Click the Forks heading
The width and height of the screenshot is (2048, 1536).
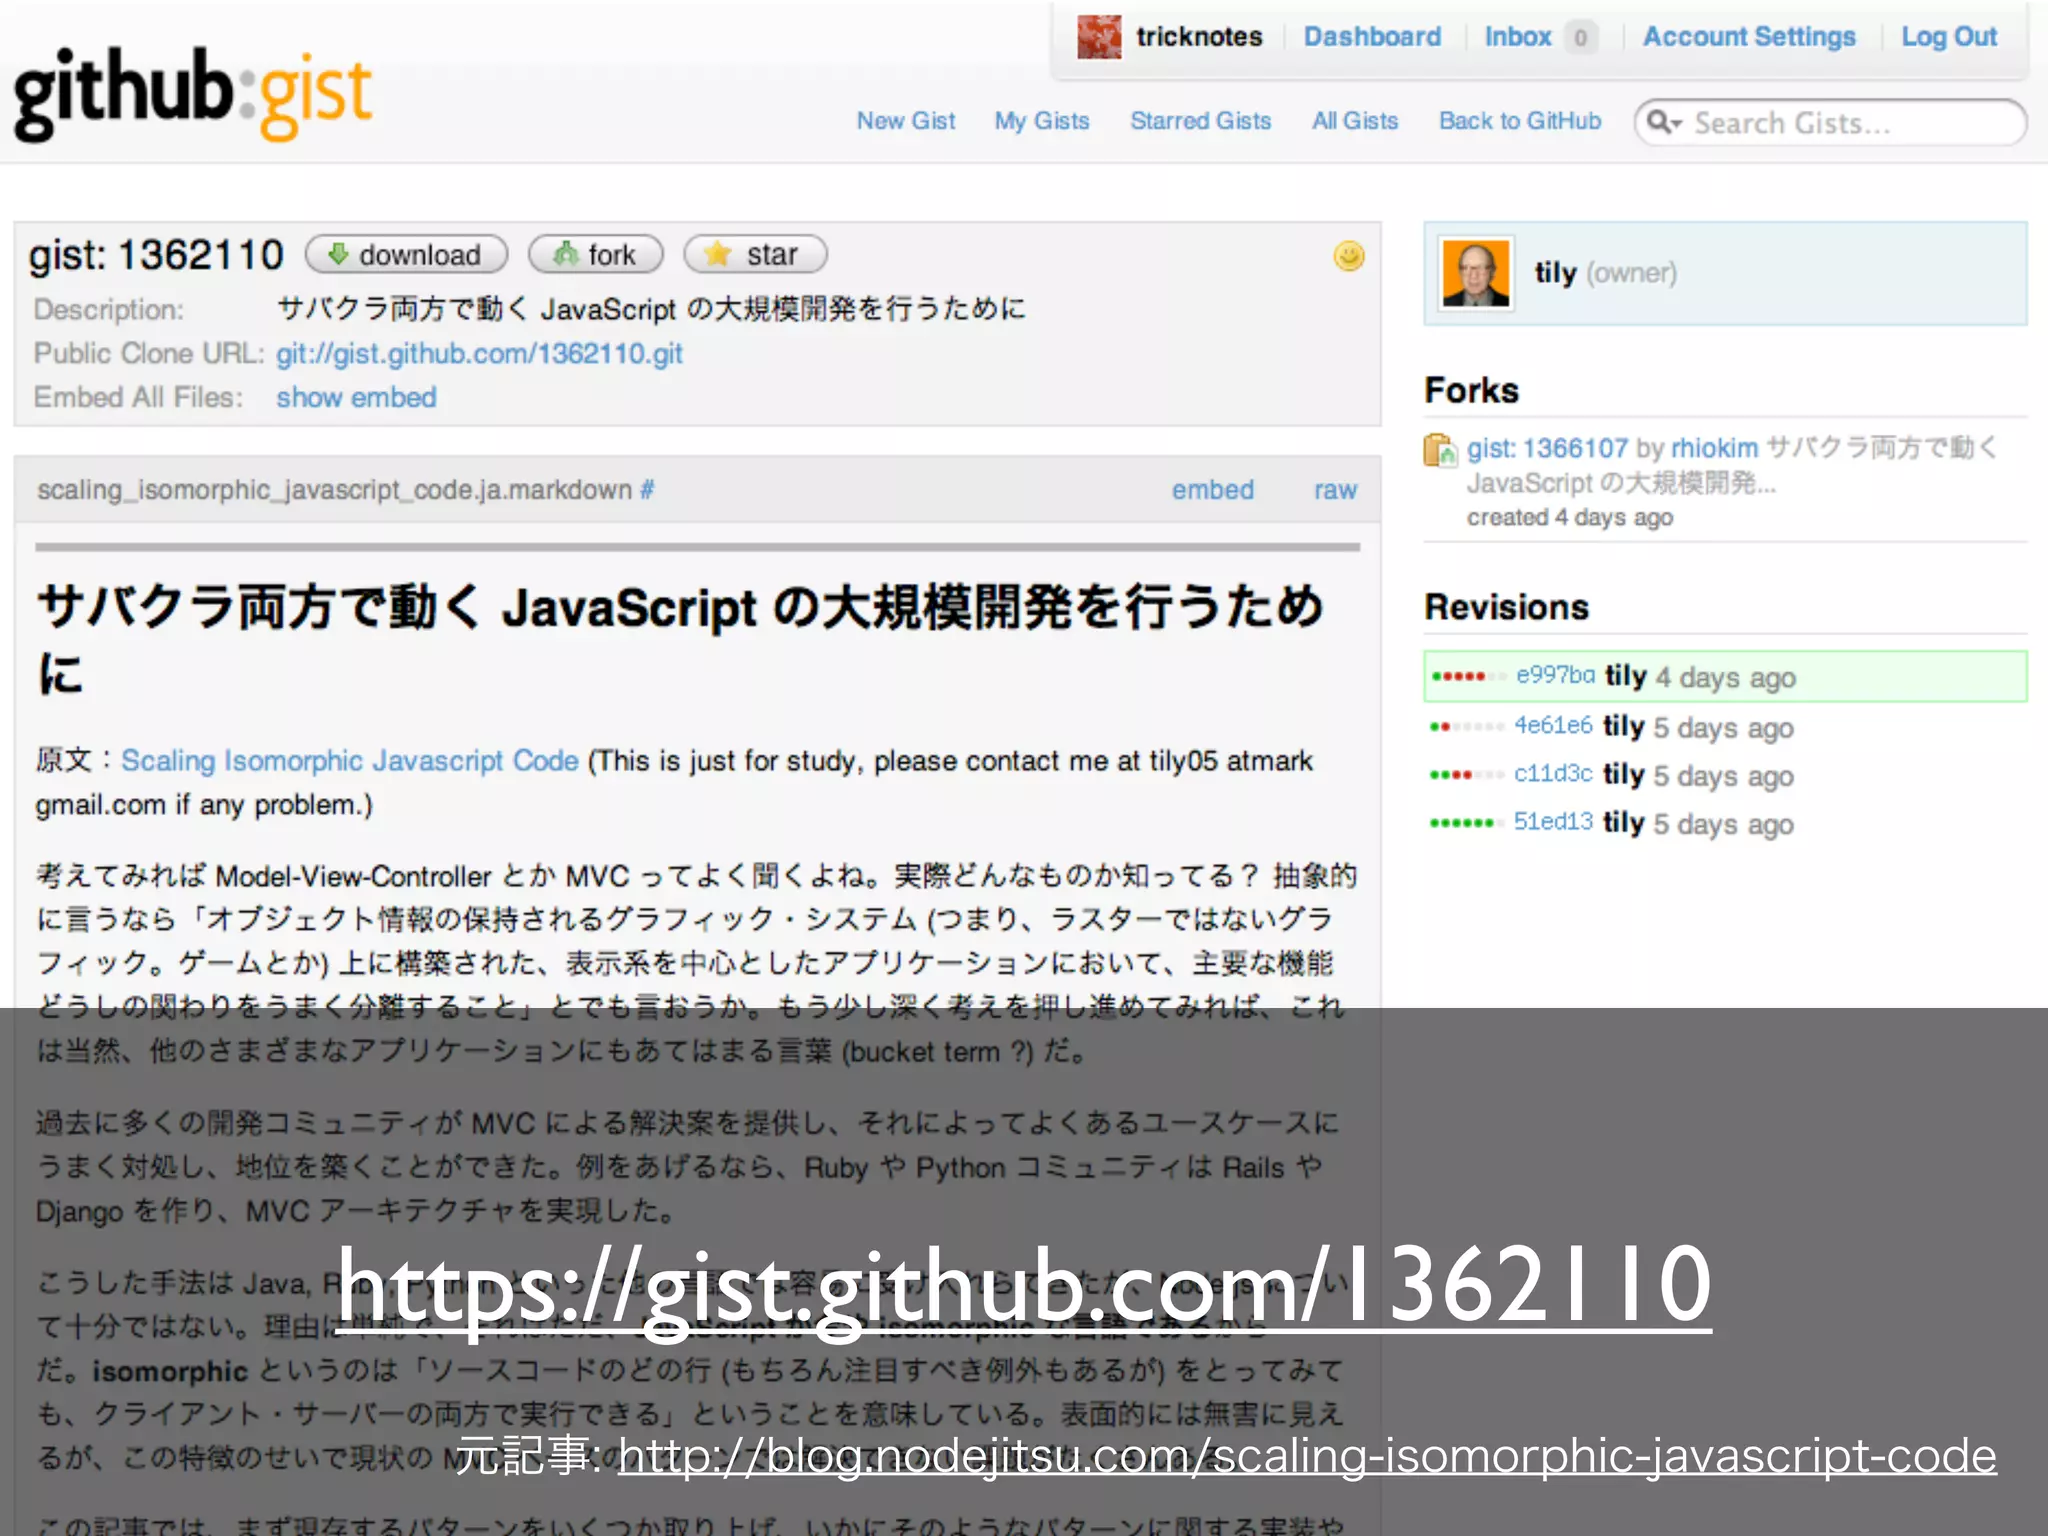(x=1471, y=390)
